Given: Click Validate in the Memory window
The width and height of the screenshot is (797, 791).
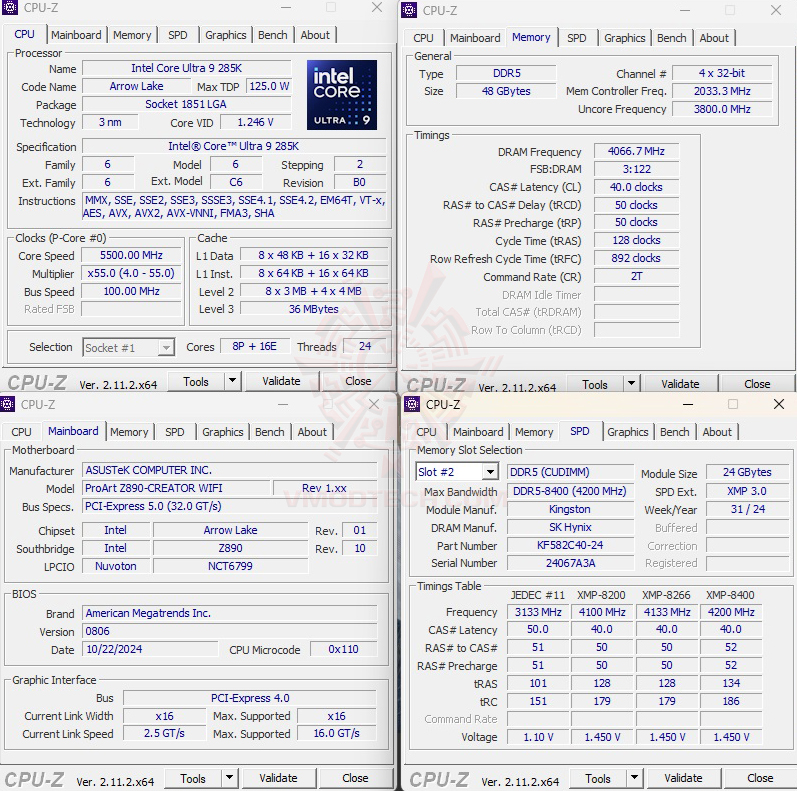Looking at the screenshot, I should pos(680,384).
